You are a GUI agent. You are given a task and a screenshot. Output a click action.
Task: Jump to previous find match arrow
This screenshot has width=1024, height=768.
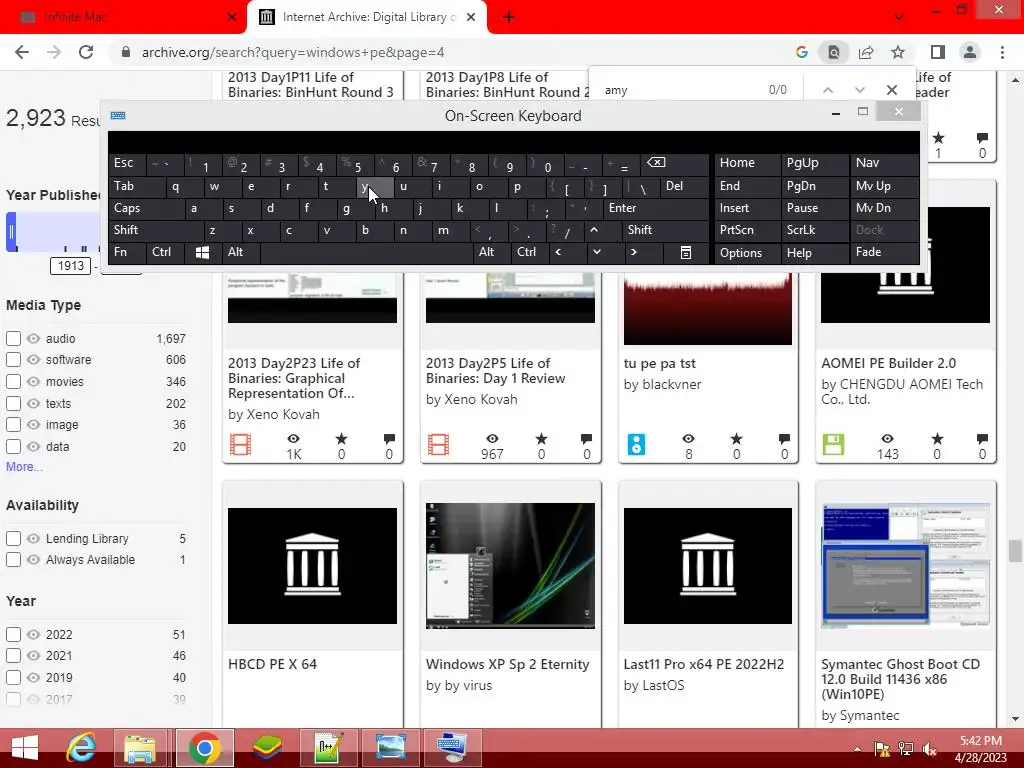(827, 90)
